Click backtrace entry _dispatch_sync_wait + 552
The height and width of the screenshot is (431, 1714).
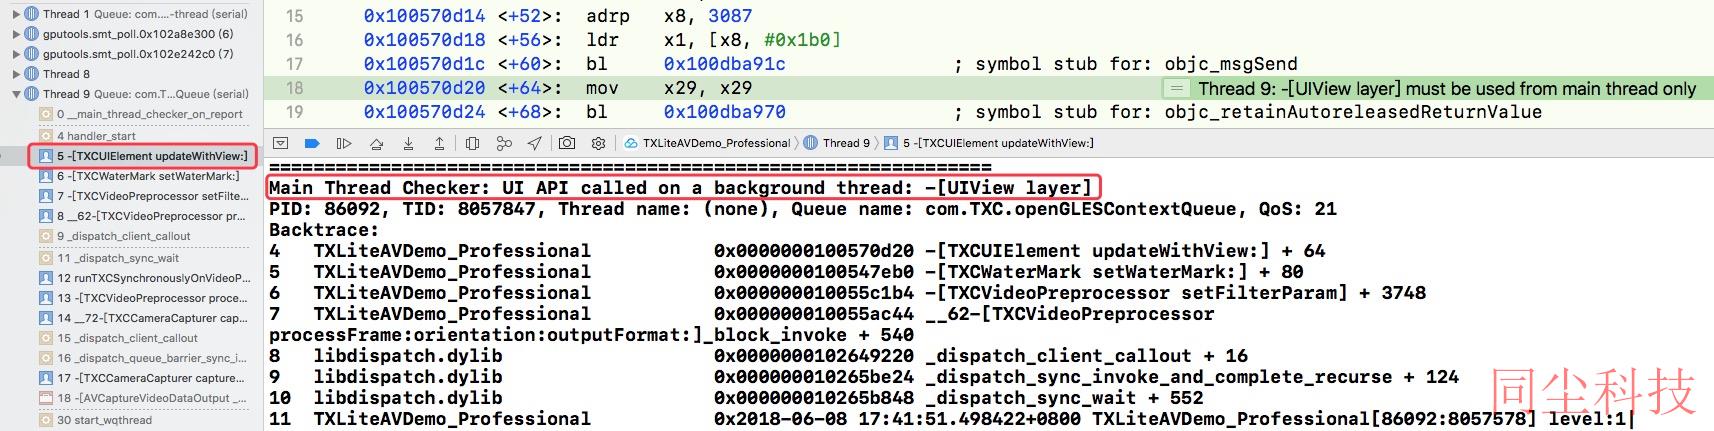(736, 398)
